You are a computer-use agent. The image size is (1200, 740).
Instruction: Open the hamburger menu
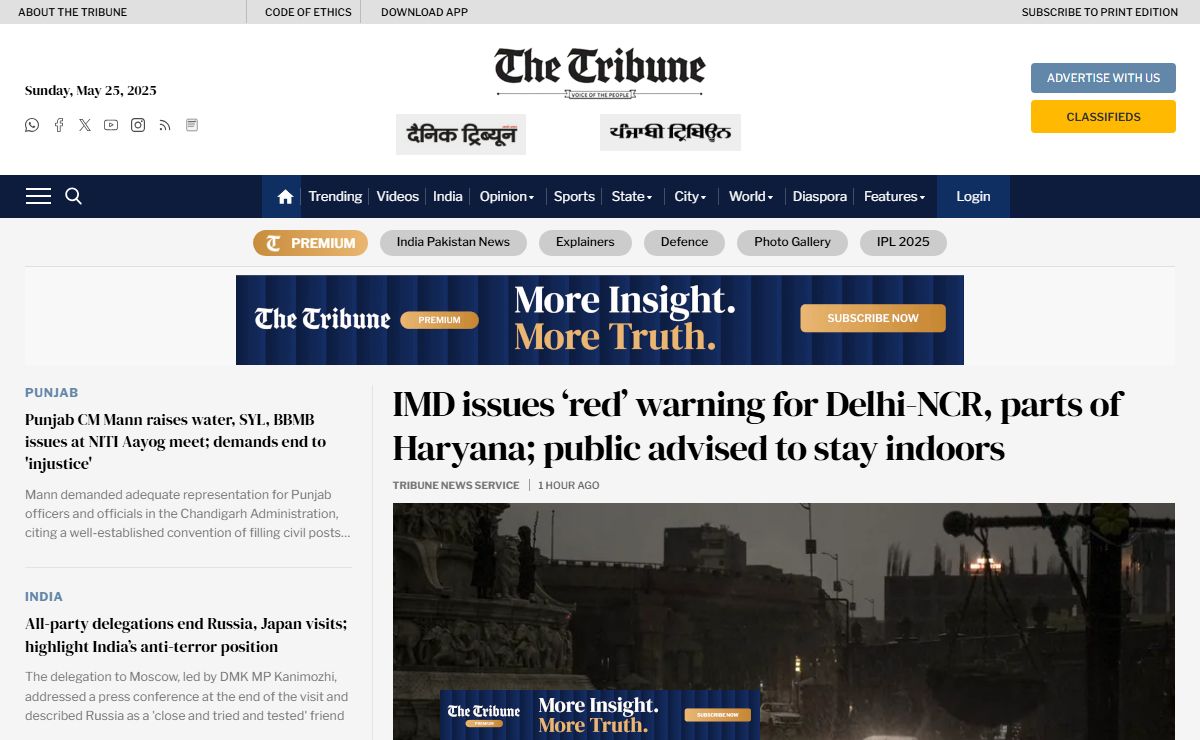click(x=38, y=196)
